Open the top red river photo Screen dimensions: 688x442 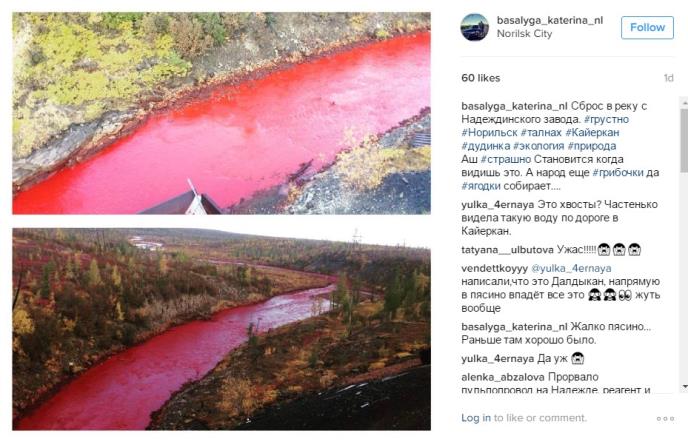click(222, 113)
